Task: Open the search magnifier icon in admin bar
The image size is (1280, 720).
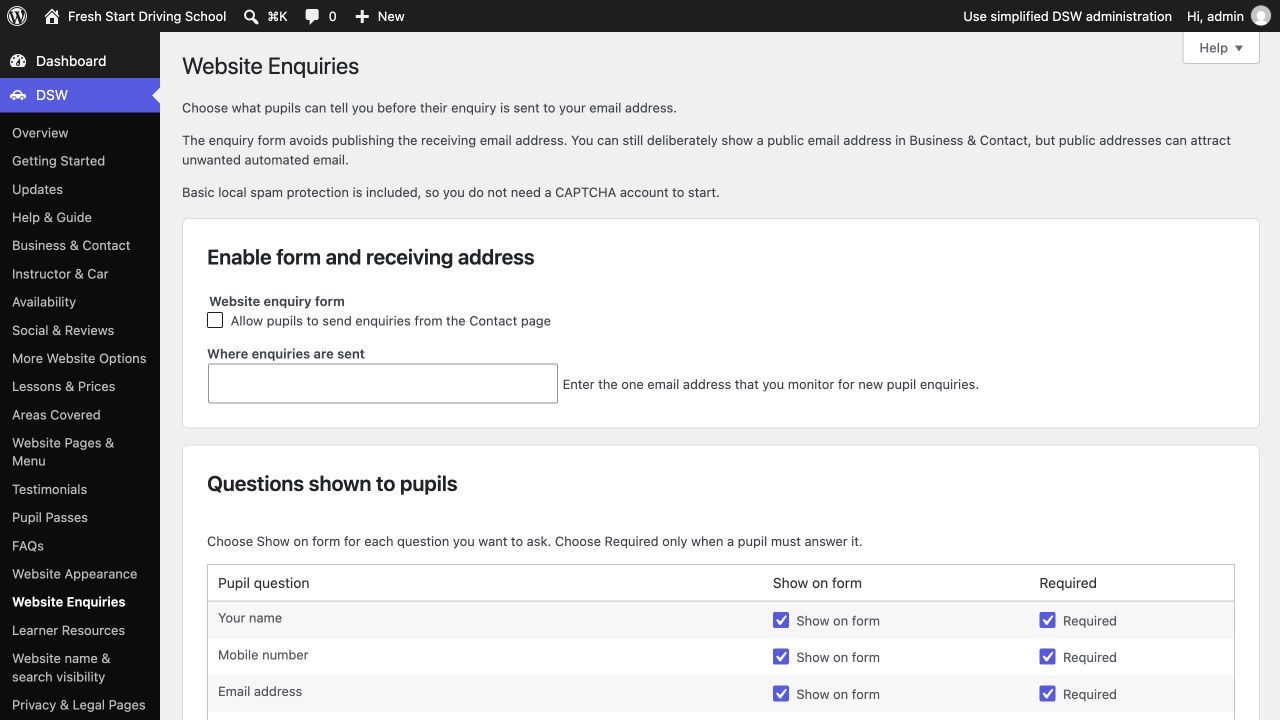Action: (251, 16)
